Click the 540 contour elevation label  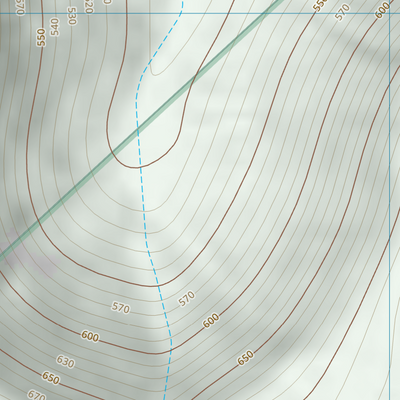pos(55,27)
